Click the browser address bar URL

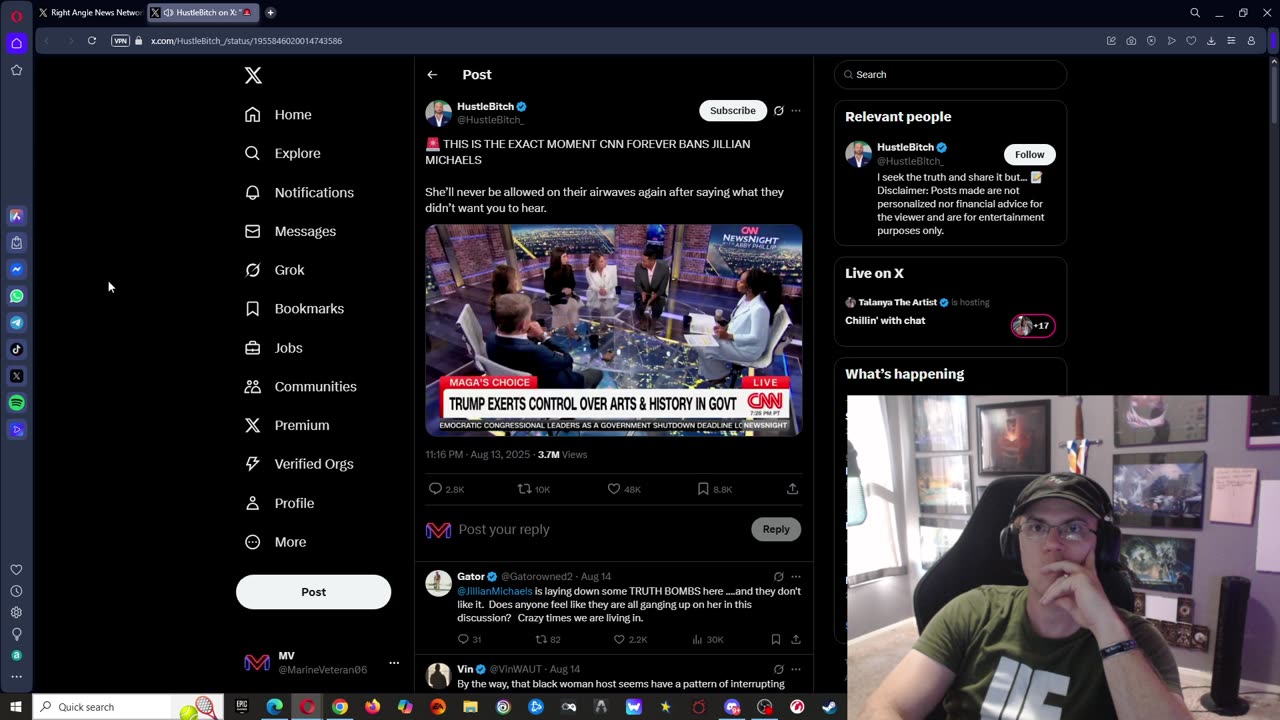coord(247,41)
